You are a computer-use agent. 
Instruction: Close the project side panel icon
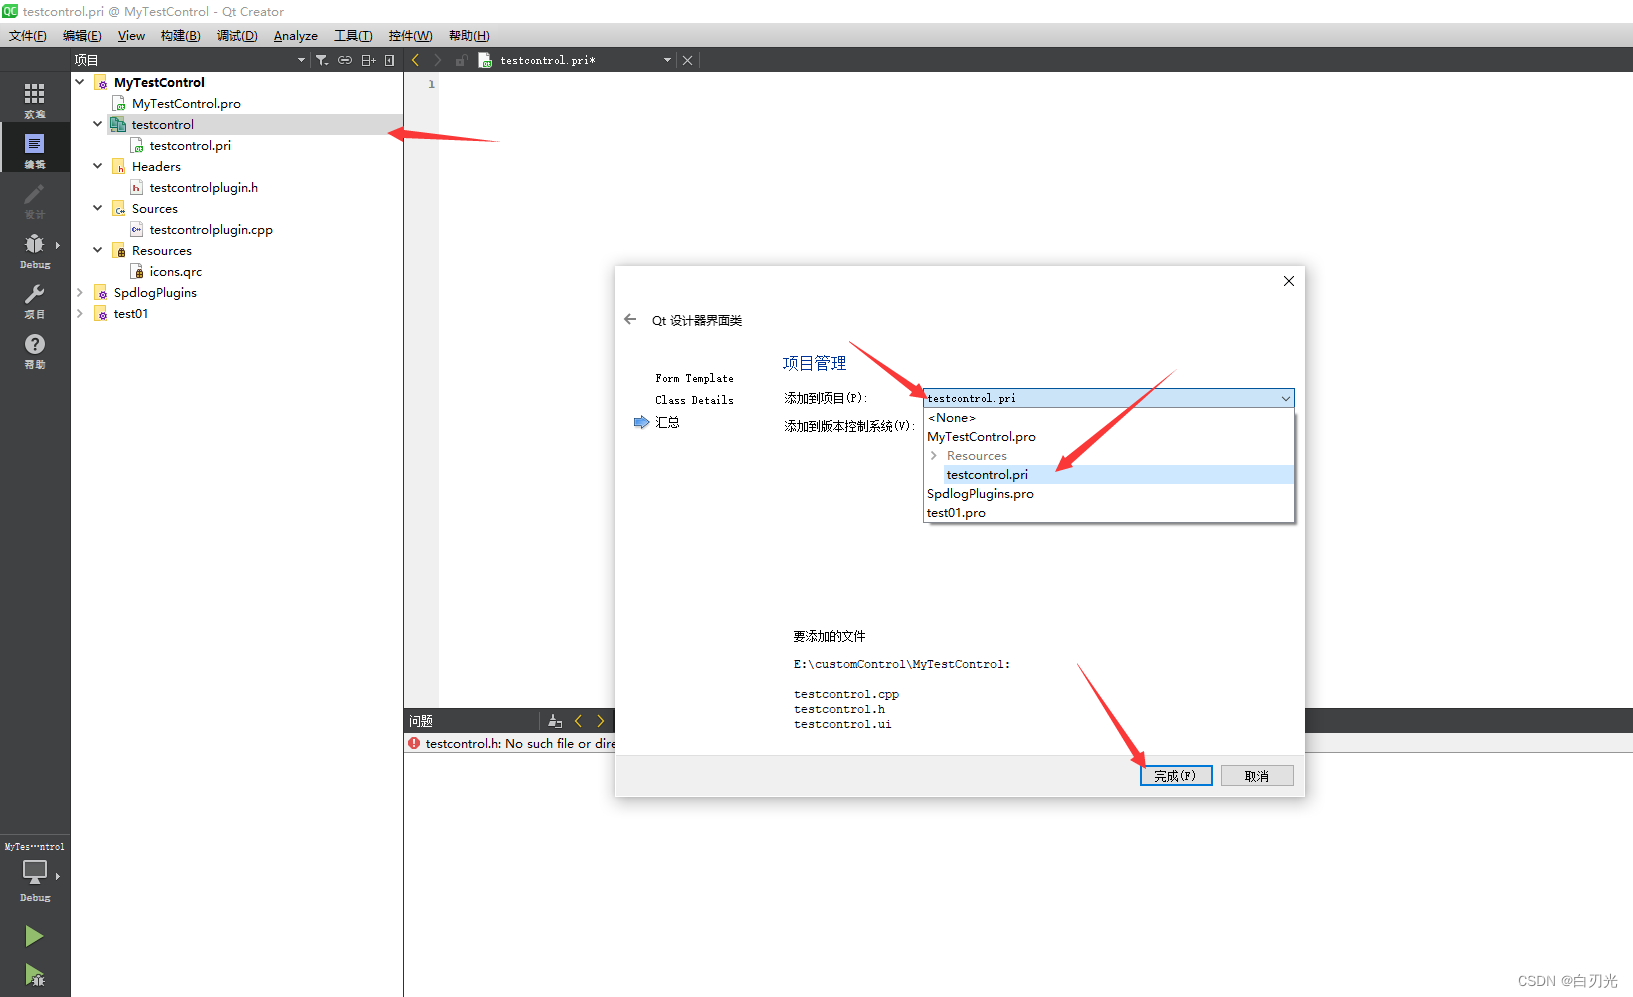[390, 60]
